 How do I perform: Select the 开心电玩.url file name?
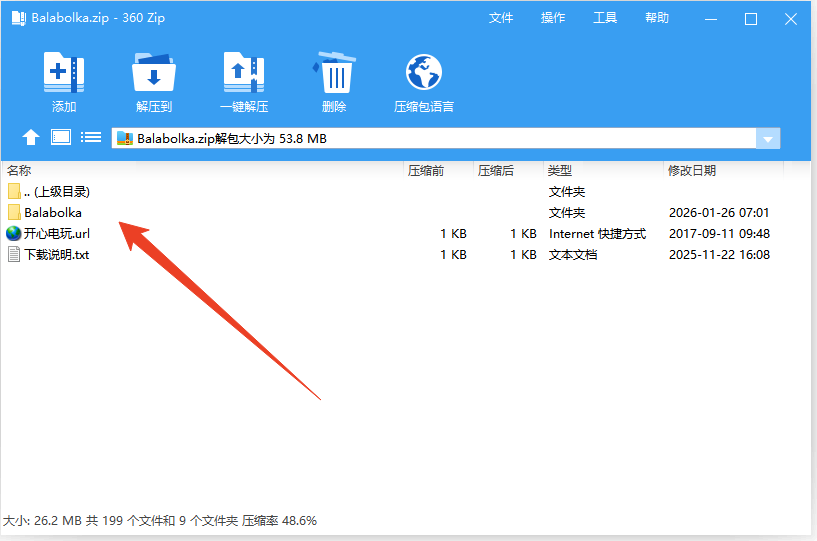point(57,233)
